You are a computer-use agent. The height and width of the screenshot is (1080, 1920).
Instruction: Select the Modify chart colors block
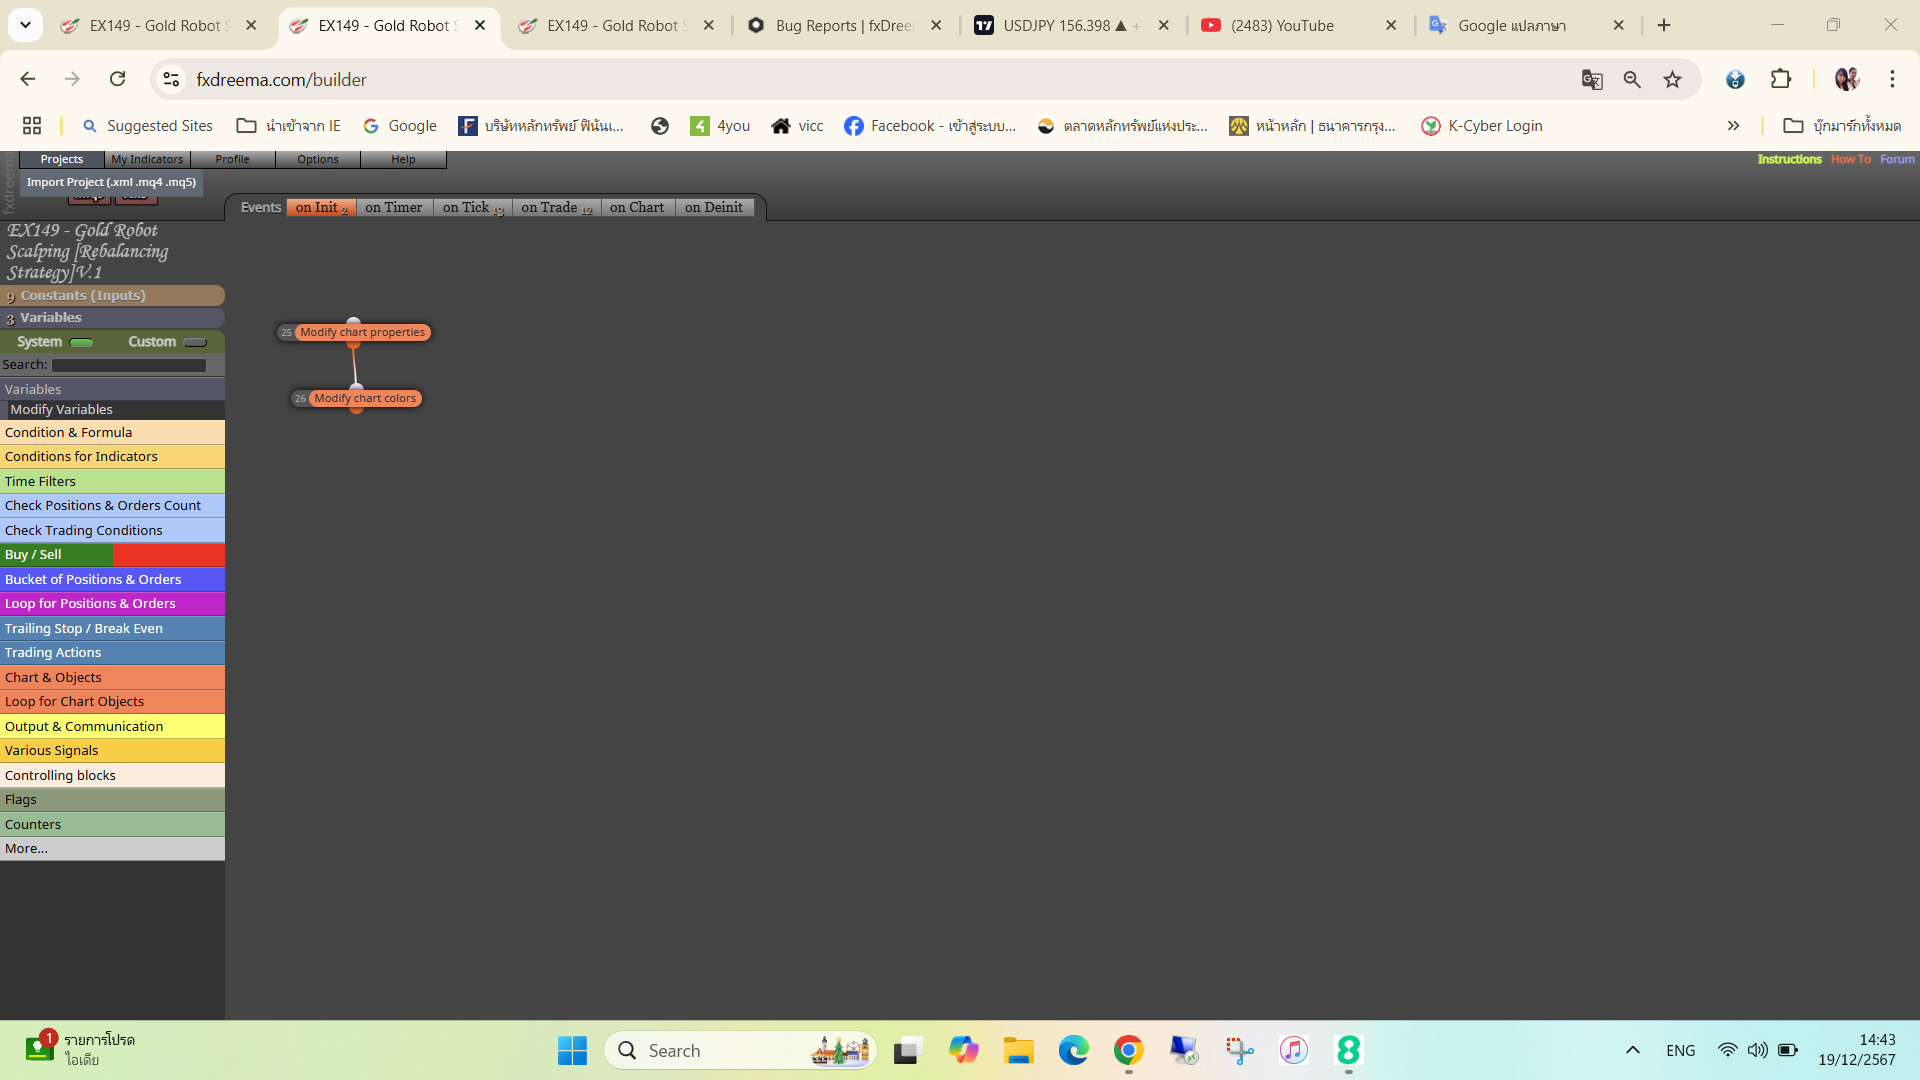365,398
